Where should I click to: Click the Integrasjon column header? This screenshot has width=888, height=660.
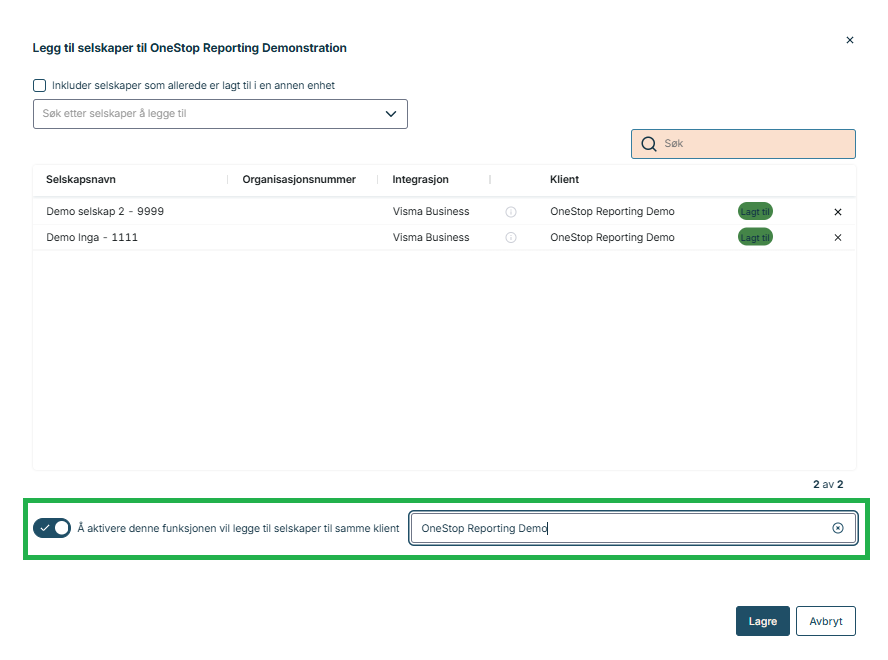click(422, 179)
